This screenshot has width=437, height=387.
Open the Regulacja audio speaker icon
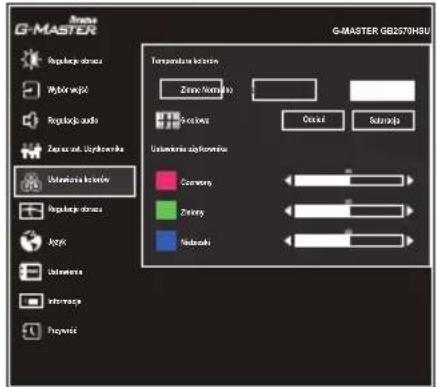click(x=31, y=120)
